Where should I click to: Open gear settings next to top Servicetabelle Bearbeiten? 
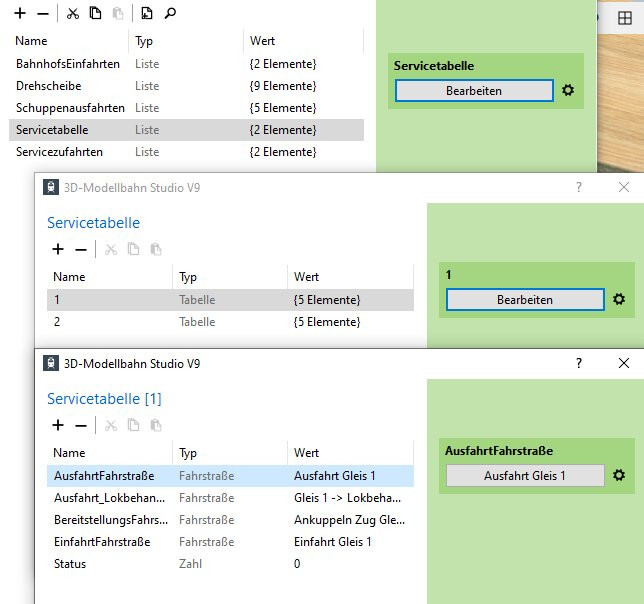[x=568, y=90]
